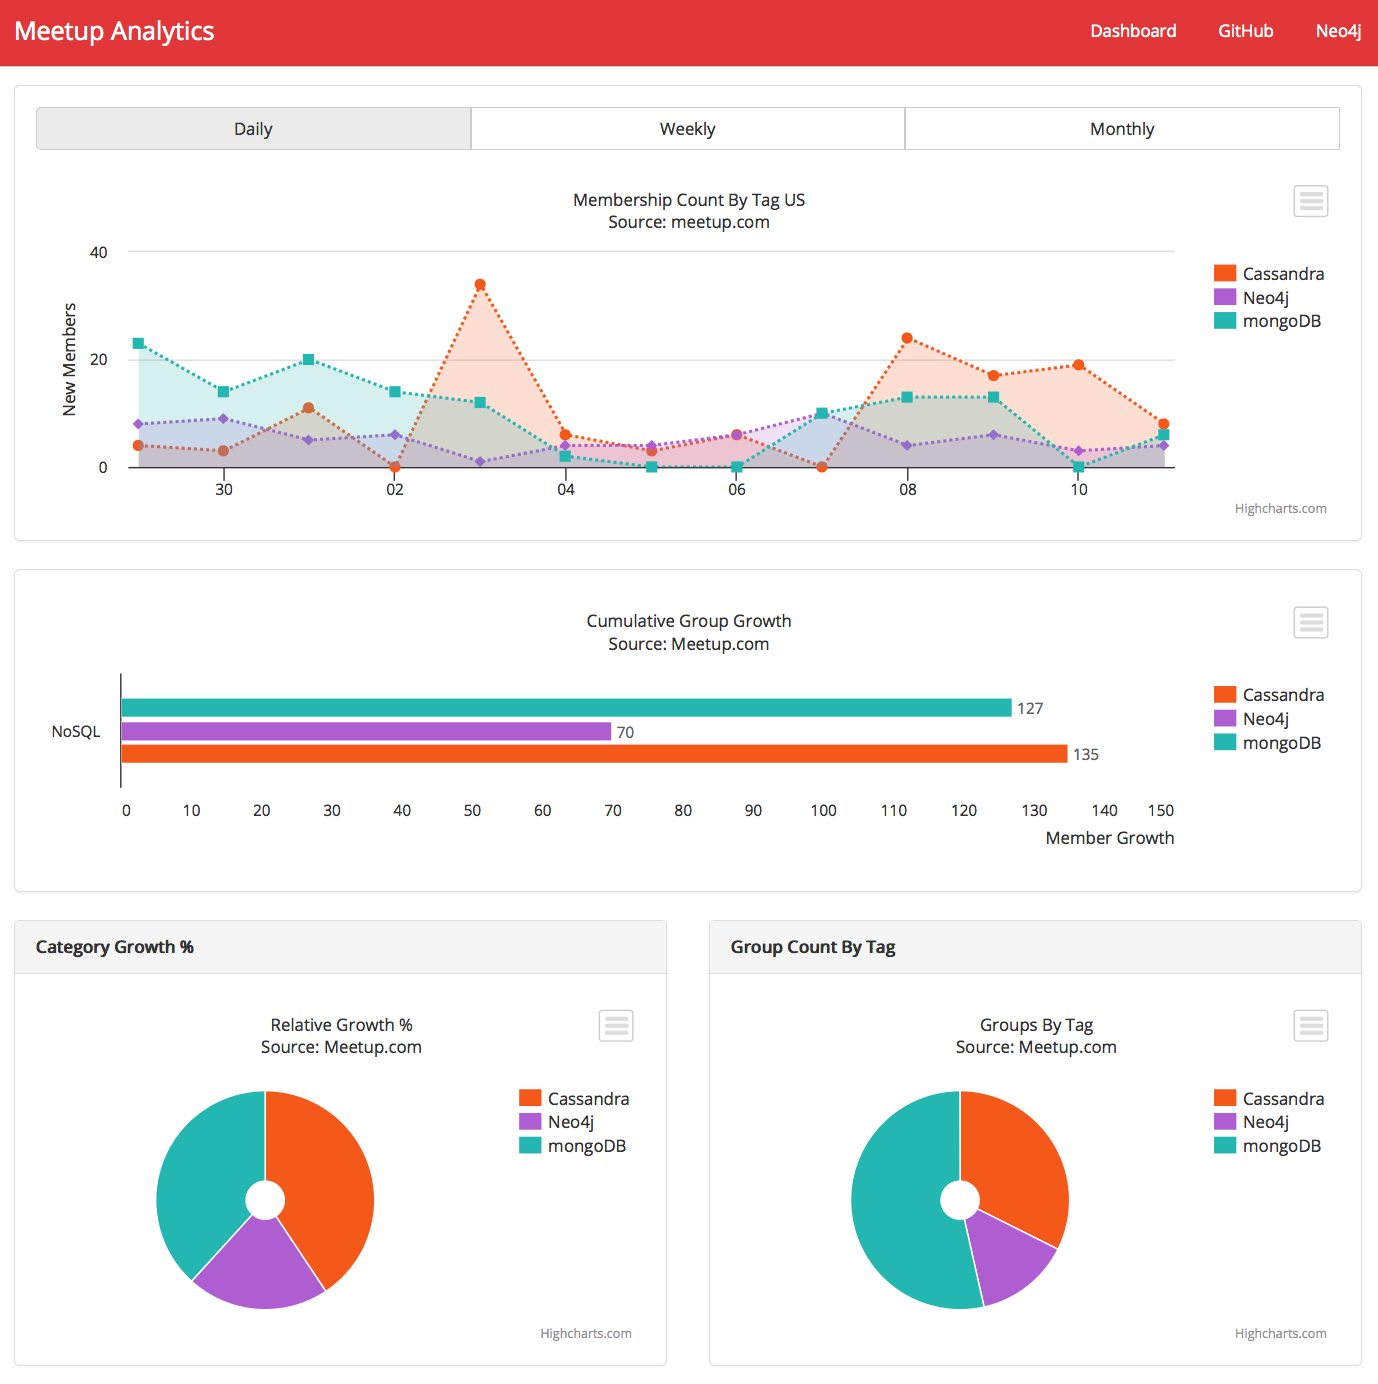The width and height of the screenshot is (1378, 1384).
Task: Click the Category Growth % panel heading
Action: [115, 947]
